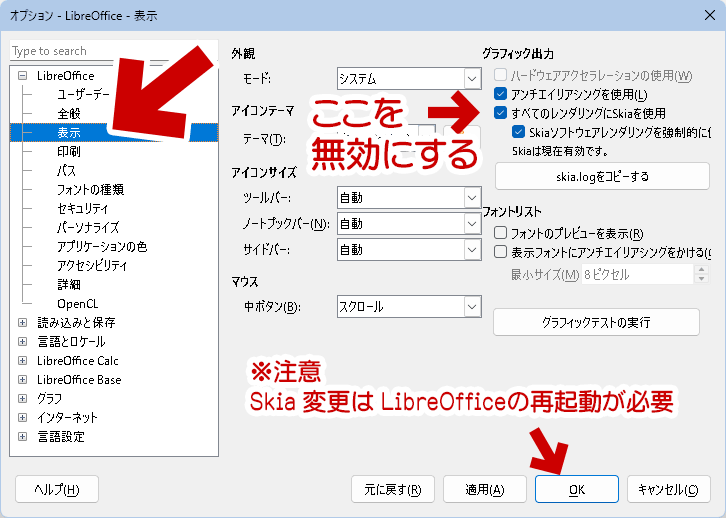Image resolution: width=726 pixels, height=518 pixels.
Task: Increase 最小サイズ with the up stepper
Action: [x=701, y=269]
